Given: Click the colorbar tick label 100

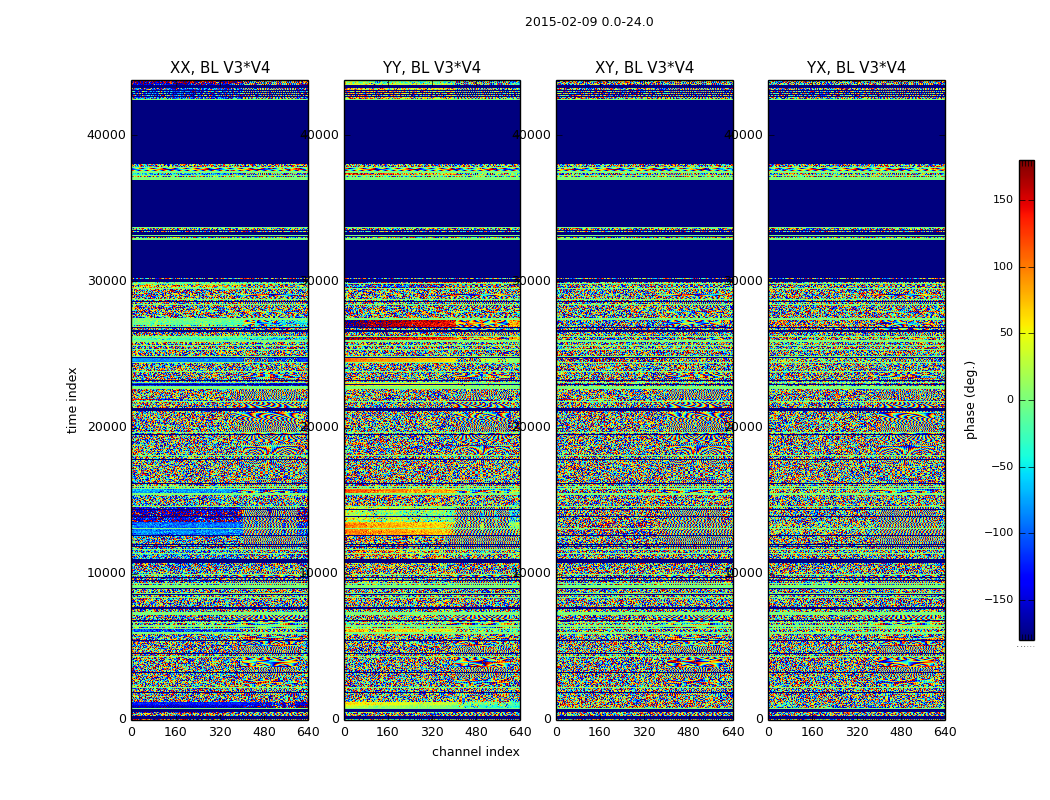Looking at the screenshot, I should [x=1003, y=266].
